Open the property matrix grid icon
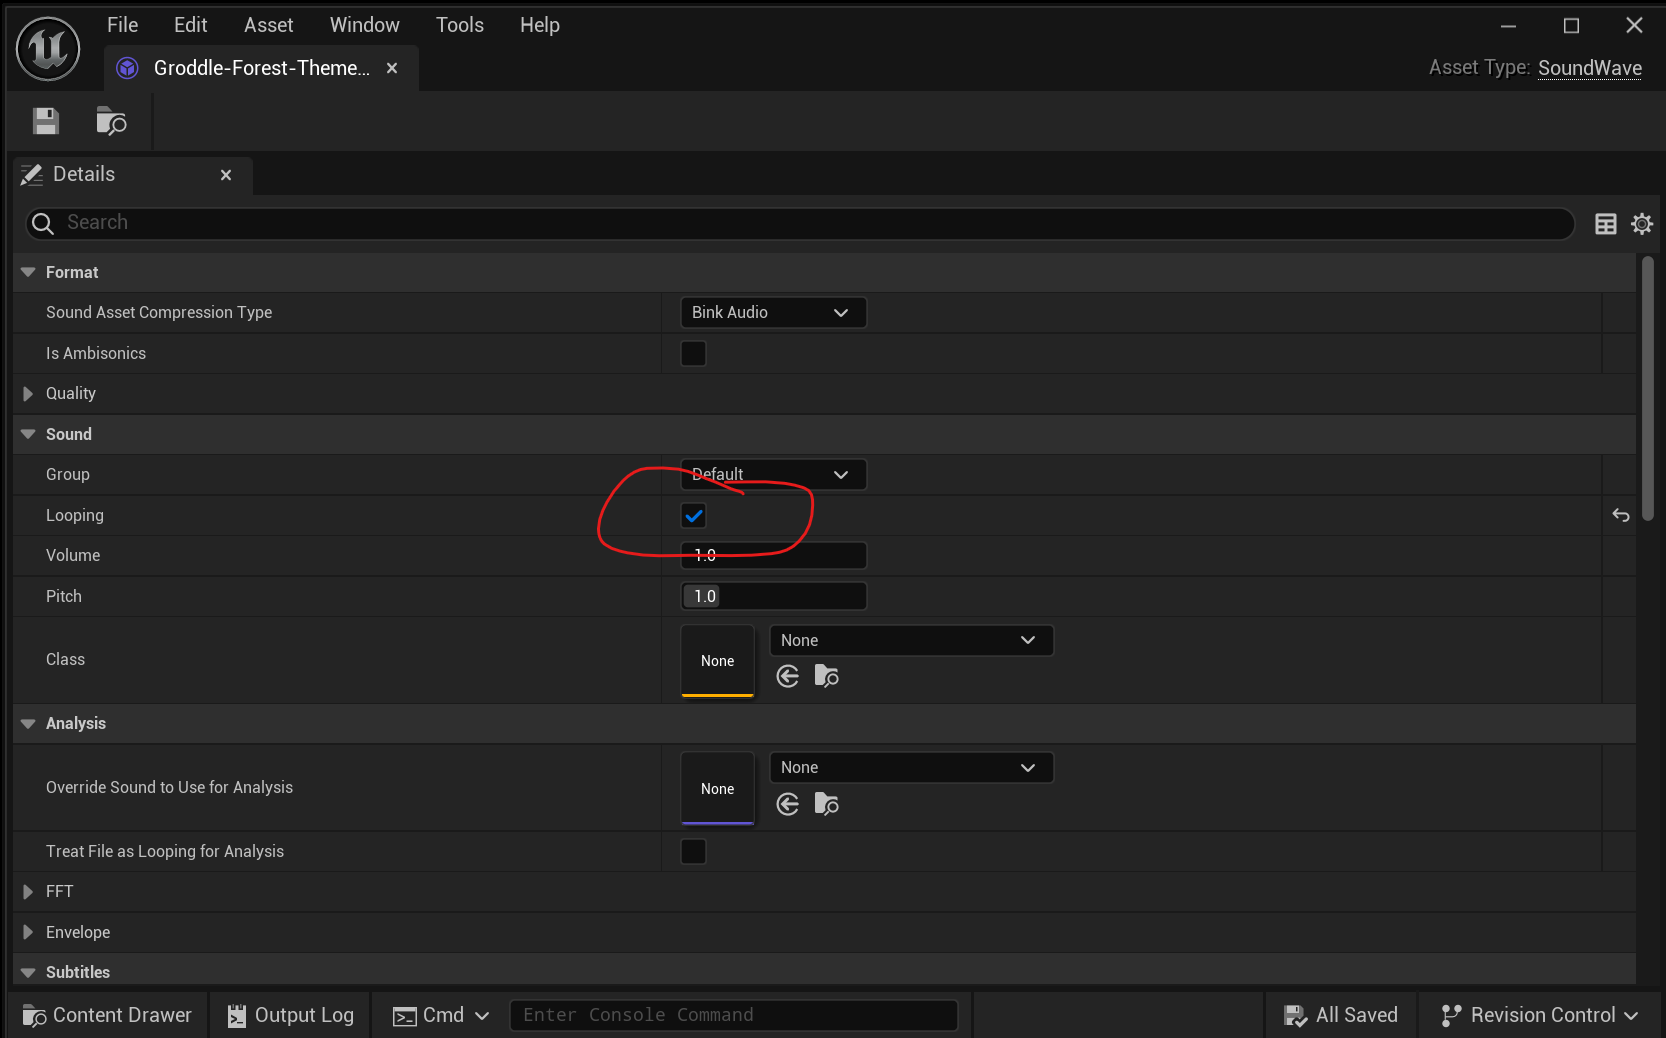Viewport: 1666px width, 1038px height. 1606,224
